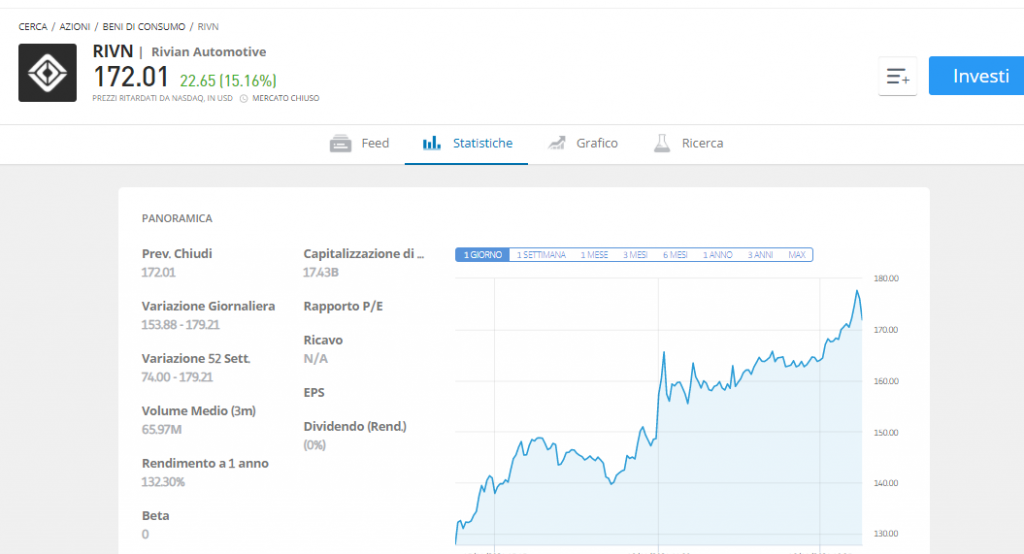Click the Ricavo N/A value
The width and height of the screenshot is (1024, 554).
pyautogui.click(x=315, y=359)
